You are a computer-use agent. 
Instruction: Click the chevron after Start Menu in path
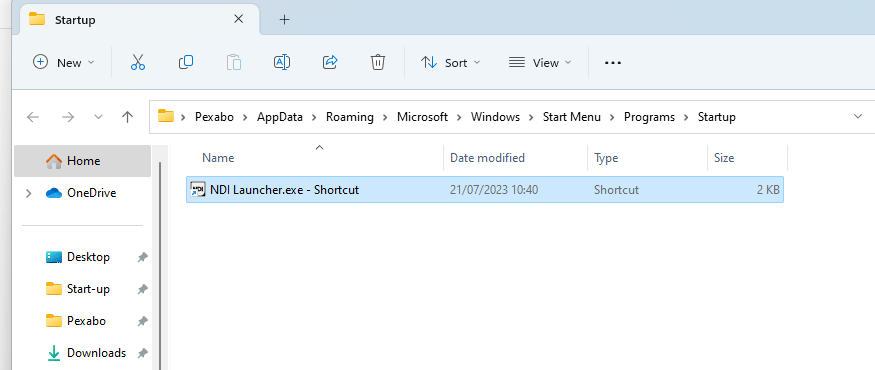click(612, 117)
